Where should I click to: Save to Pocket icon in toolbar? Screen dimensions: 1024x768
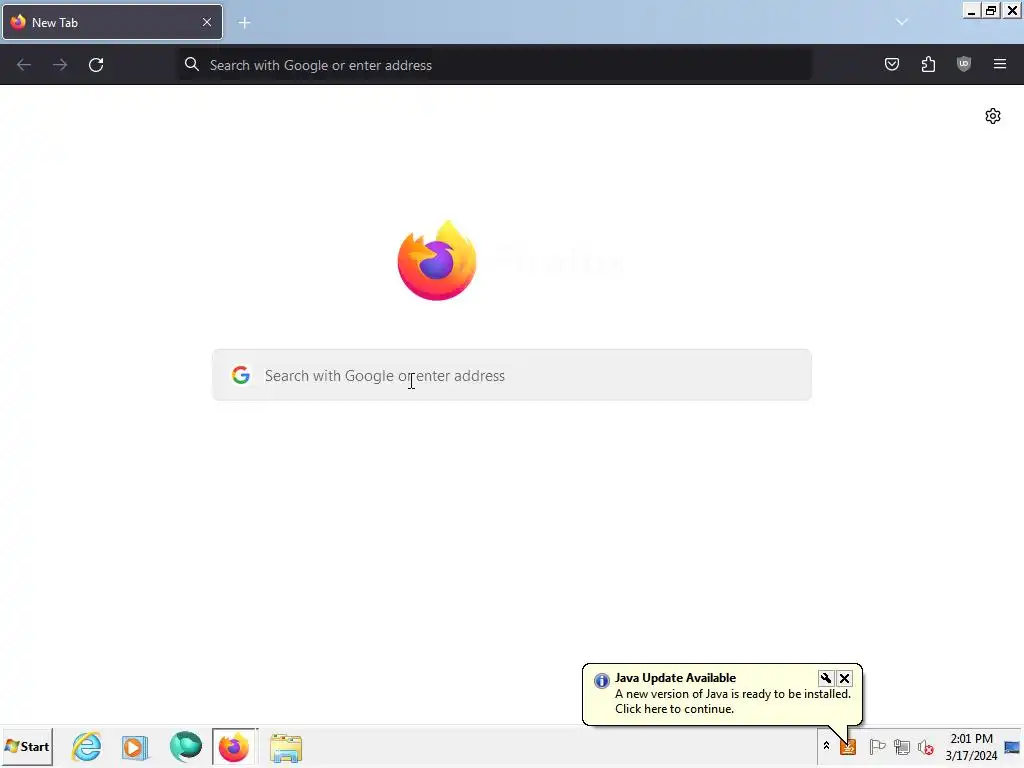tap(892, 64)
